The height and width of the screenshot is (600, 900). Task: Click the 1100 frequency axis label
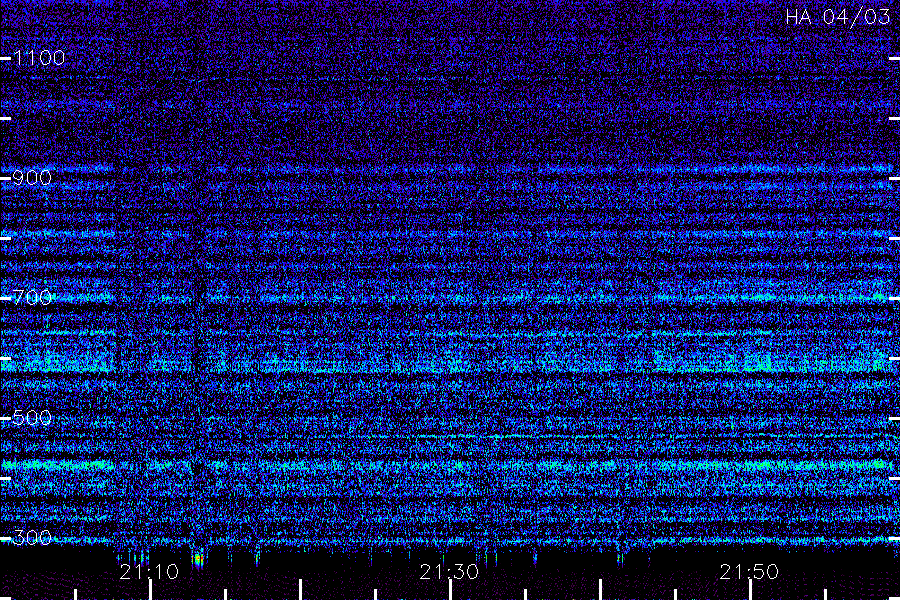(39, 58)
